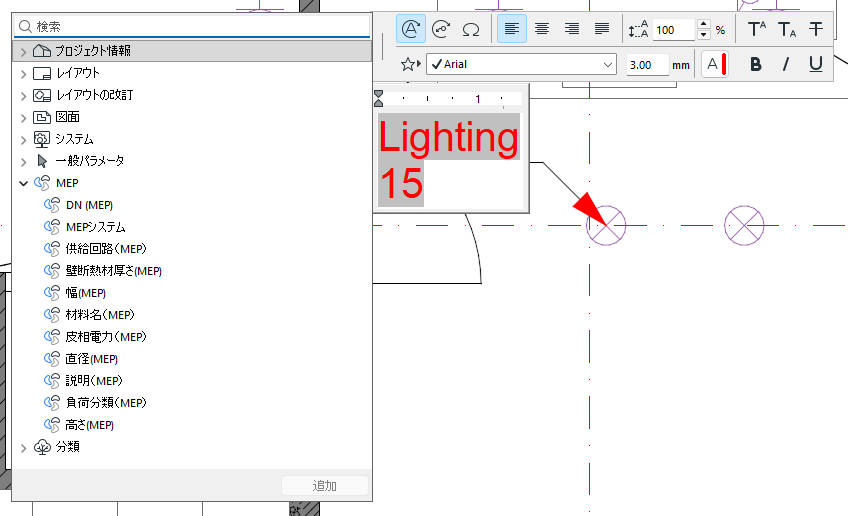Viewport: 848px width, 516px height.
Task: Click the 追加 button
Action: [324, 486]
